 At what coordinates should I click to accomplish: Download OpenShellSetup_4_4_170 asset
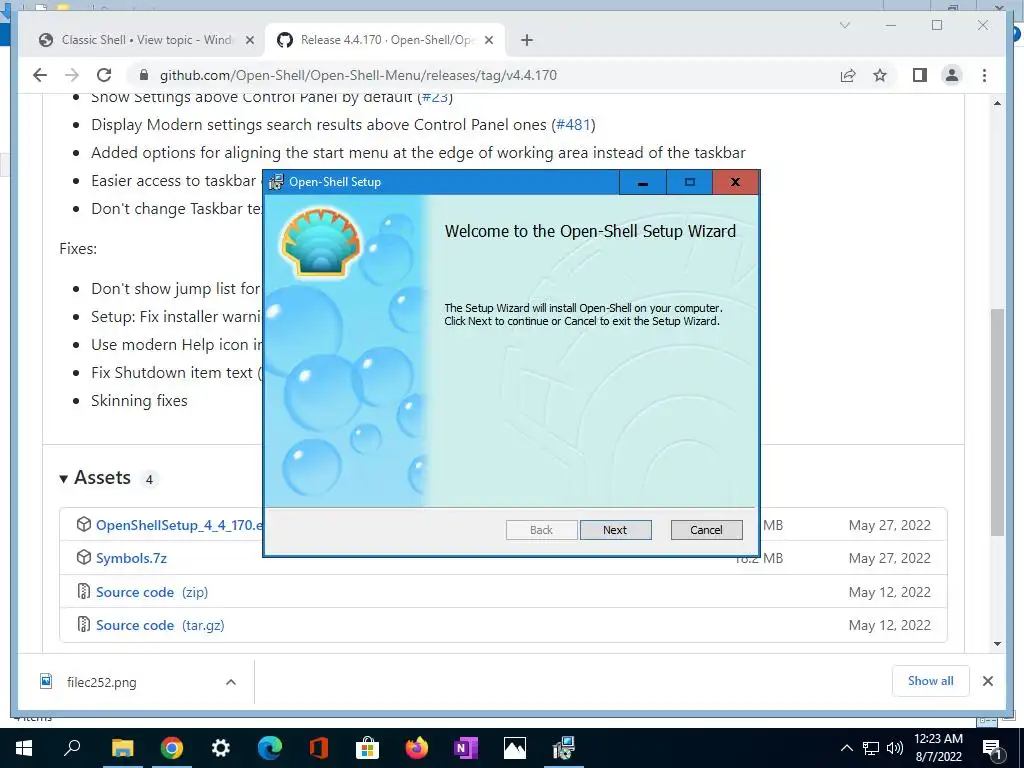(x=180, y=525)
